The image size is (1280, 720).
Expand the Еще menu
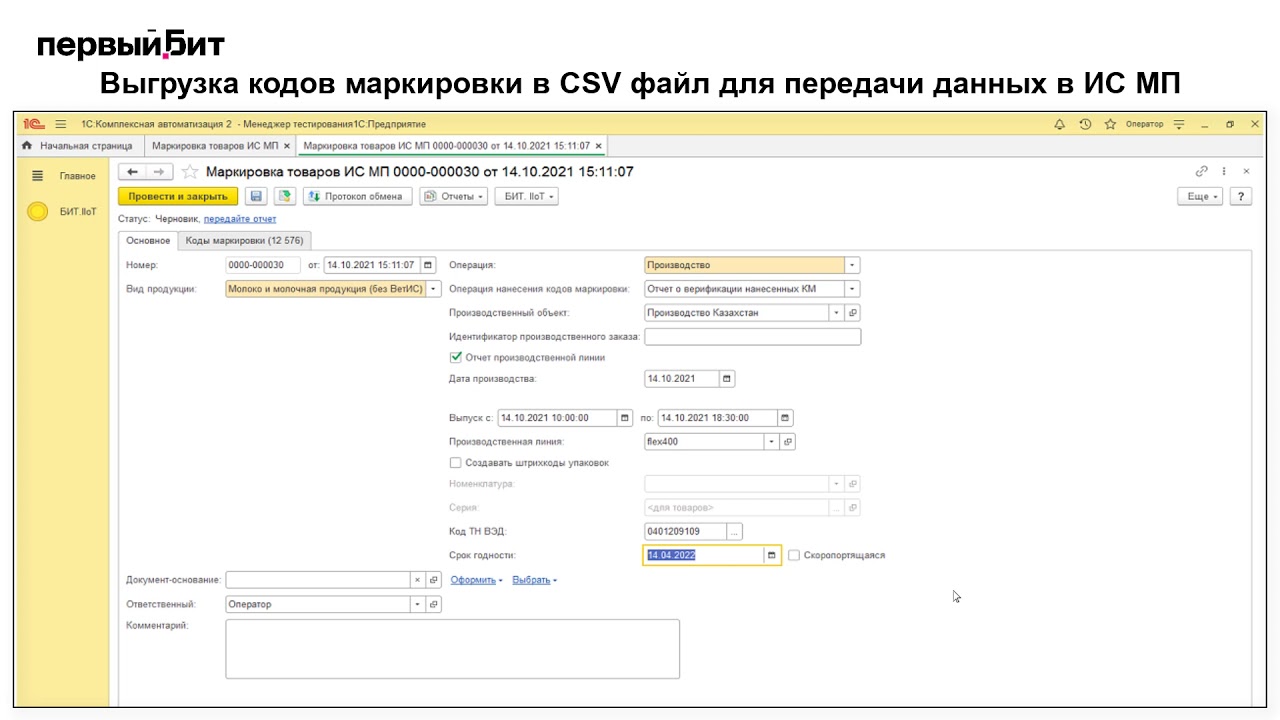(1202, 196)
